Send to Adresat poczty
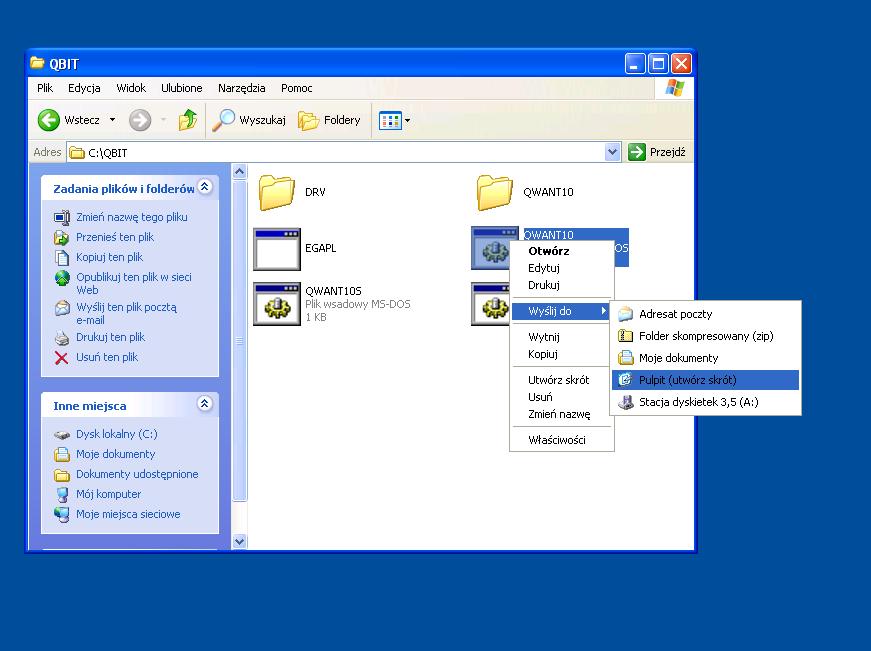This screenshot has height=651, width=871. 705,314
